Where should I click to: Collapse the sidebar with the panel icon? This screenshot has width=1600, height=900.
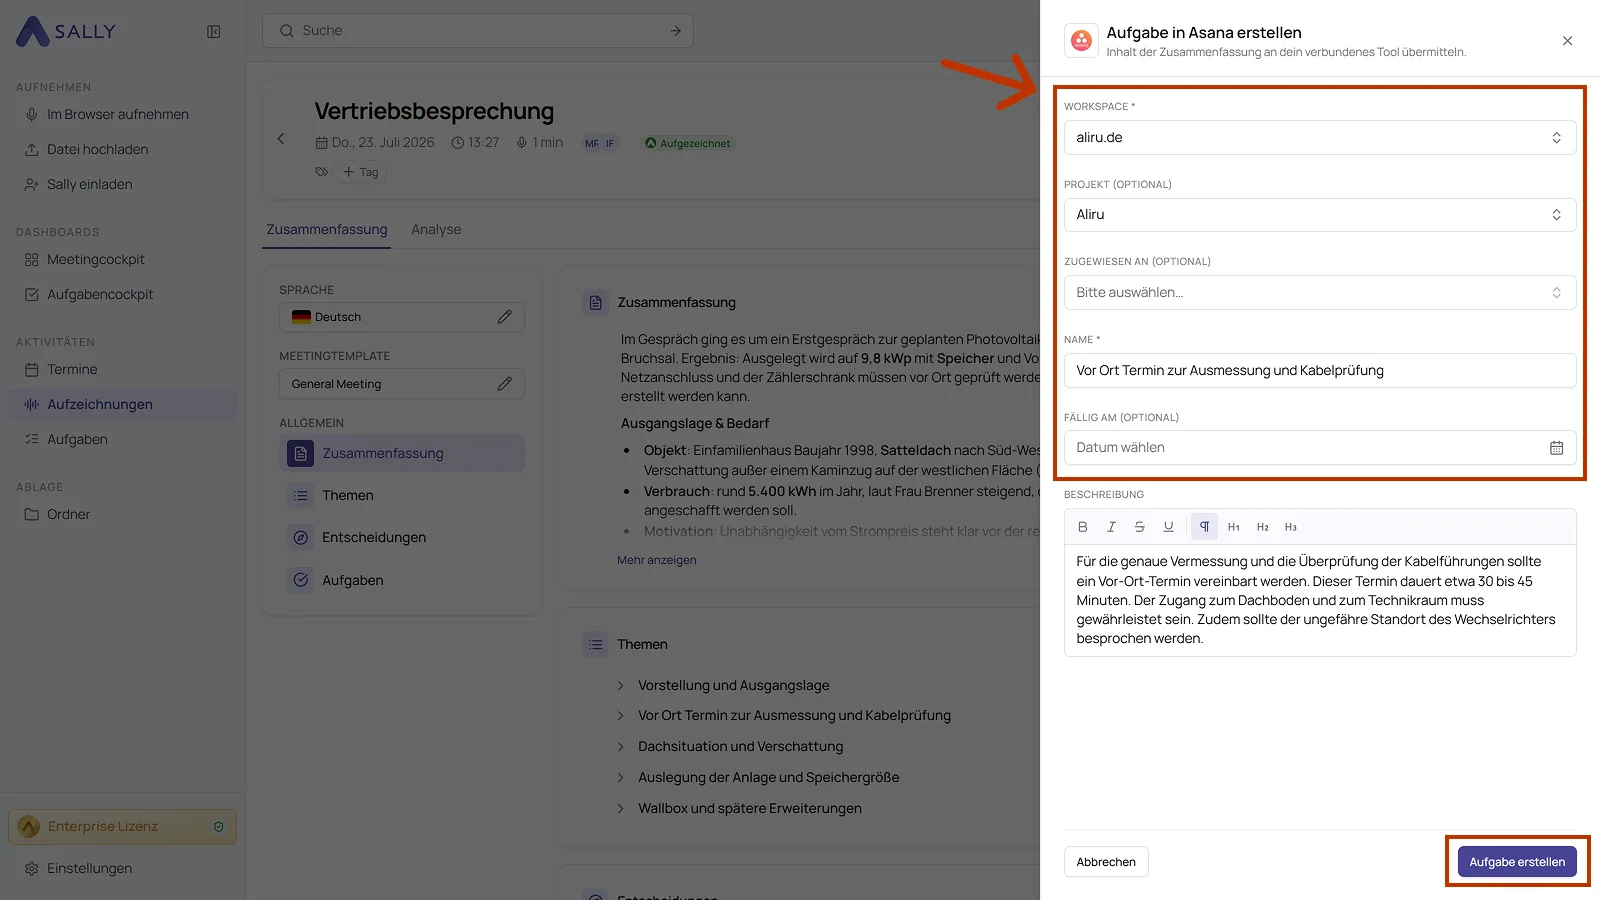pos(214,32)
